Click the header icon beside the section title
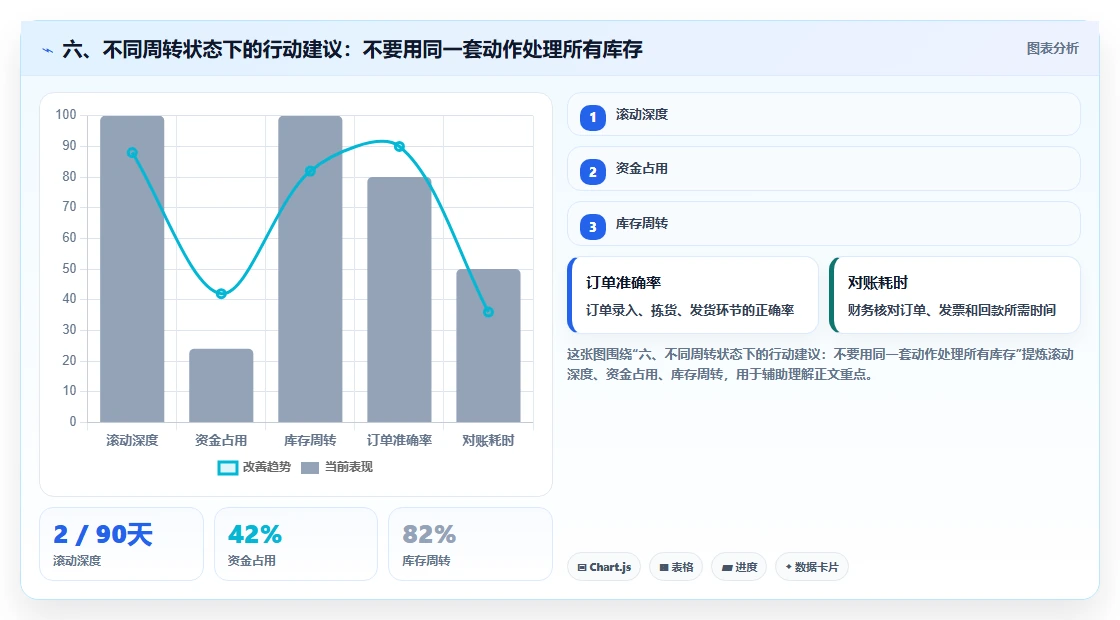This screenshot has width=1120, height=620. (x=48, y=50)
